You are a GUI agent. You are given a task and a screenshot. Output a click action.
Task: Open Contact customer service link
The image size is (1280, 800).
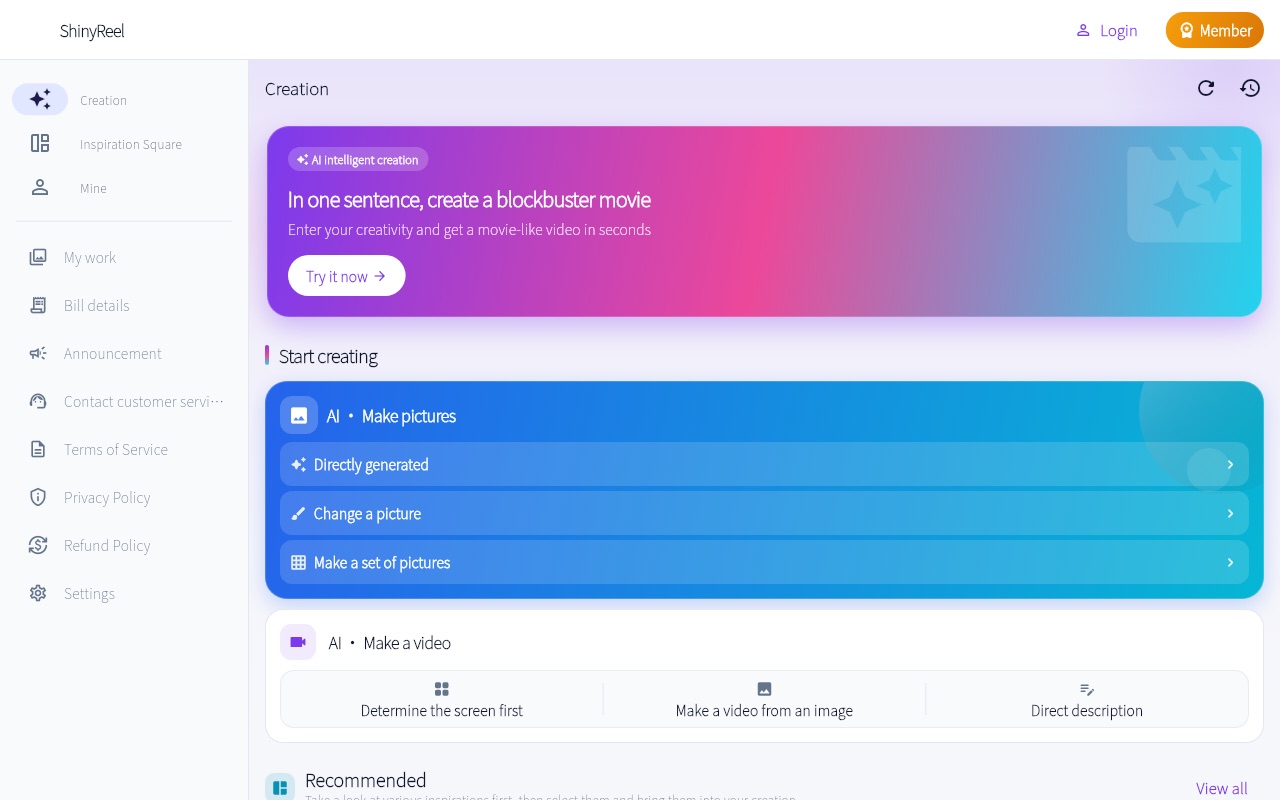point(144,401)
